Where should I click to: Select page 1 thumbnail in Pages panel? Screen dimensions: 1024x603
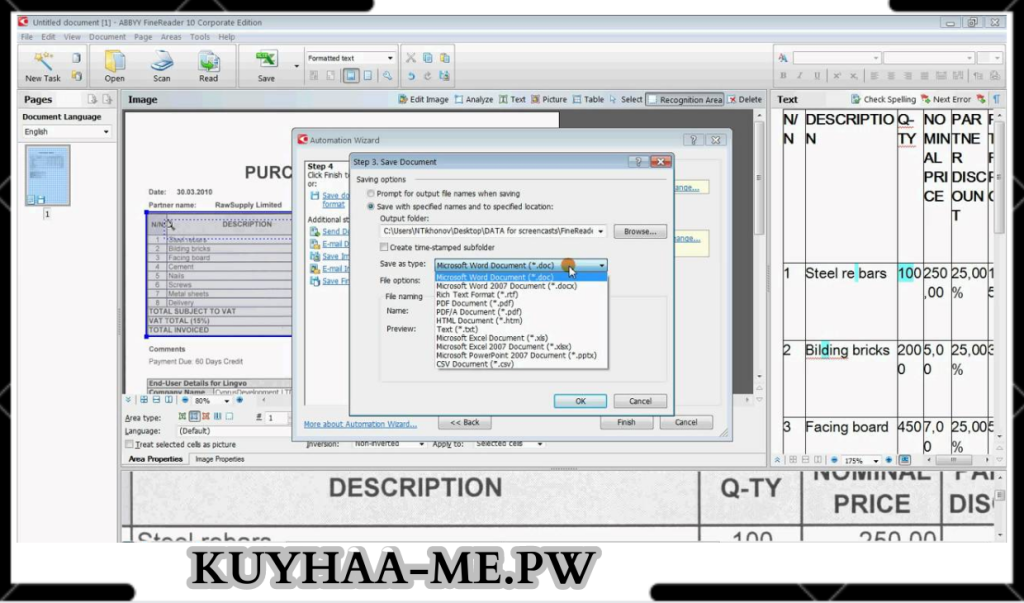pos(47,176)
